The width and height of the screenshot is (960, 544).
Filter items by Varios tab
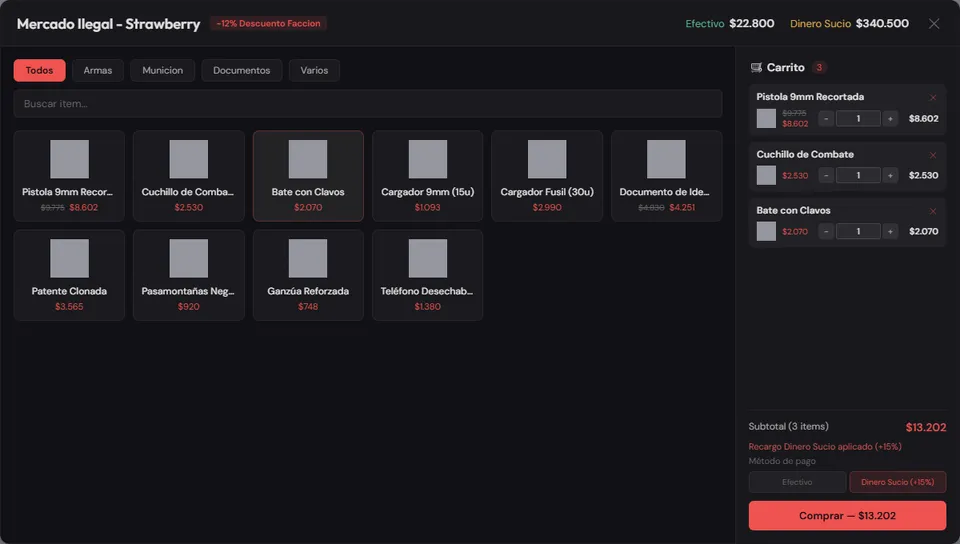pos(314,70)
